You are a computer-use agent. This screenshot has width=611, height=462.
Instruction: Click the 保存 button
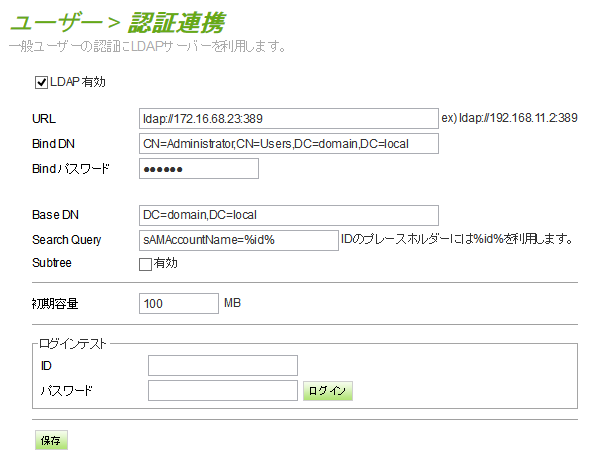coord(51,441)
